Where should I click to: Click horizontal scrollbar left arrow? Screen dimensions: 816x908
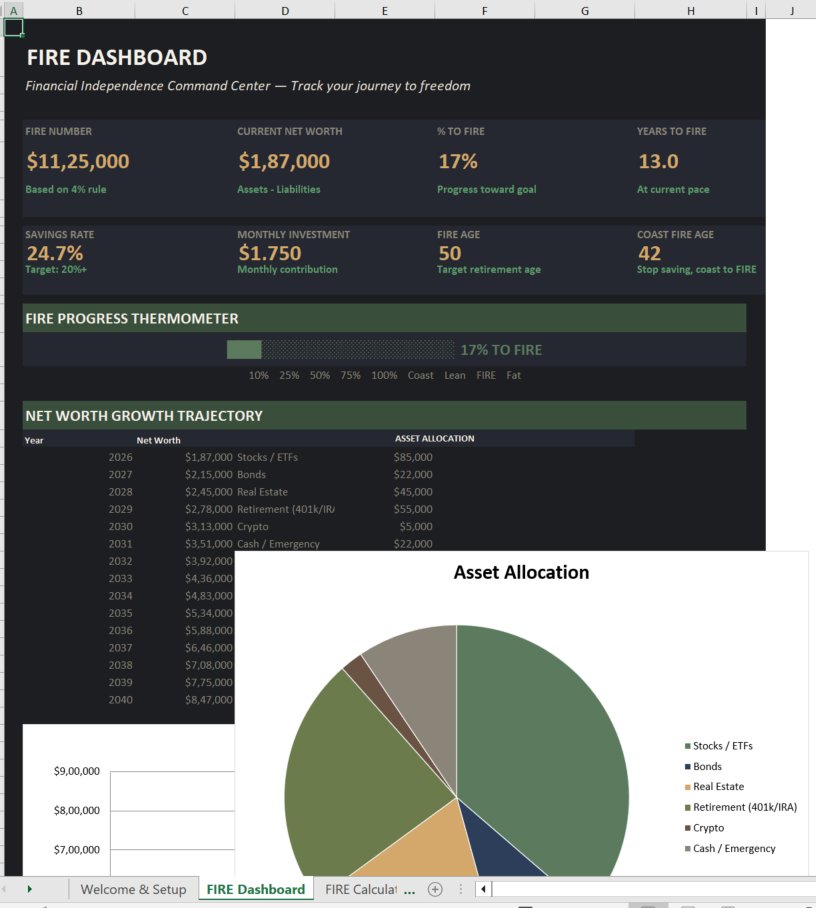pos(483,889)
